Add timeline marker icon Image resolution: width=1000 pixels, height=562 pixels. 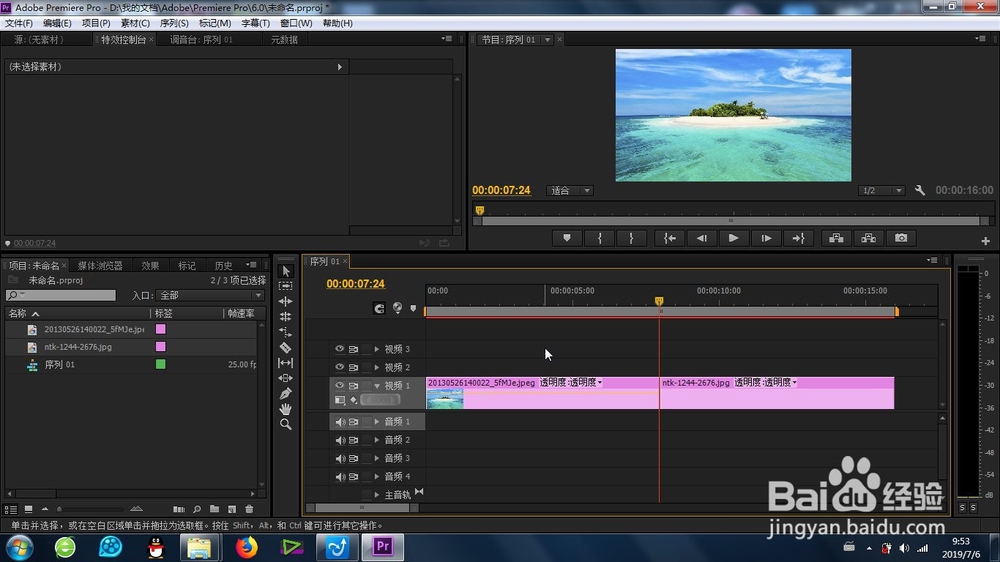413,309
